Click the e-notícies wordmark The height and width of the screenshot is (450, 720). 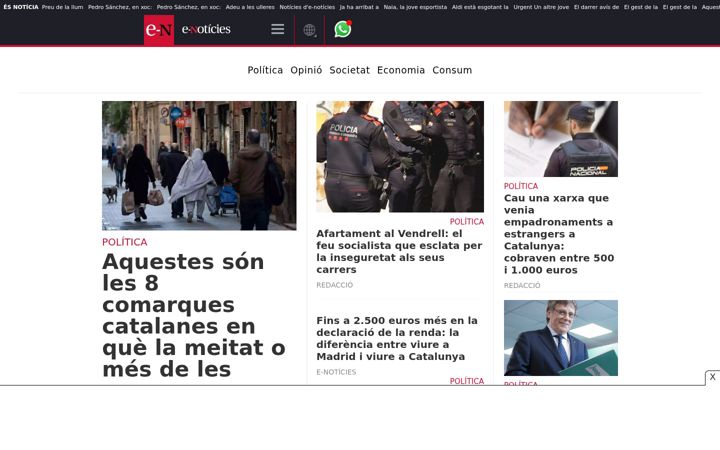[206, 29]
